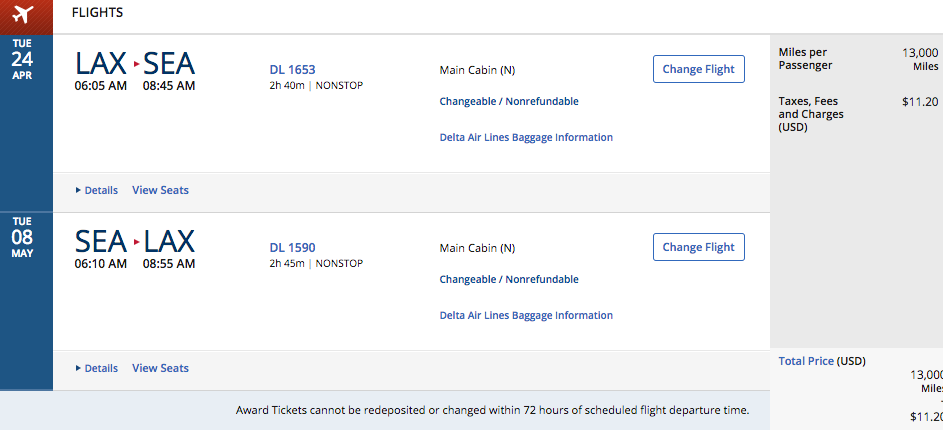Viewport: 943px width, 430px height.
Task: Change the DL 1590 flight
Action: (x=698, y=247)
